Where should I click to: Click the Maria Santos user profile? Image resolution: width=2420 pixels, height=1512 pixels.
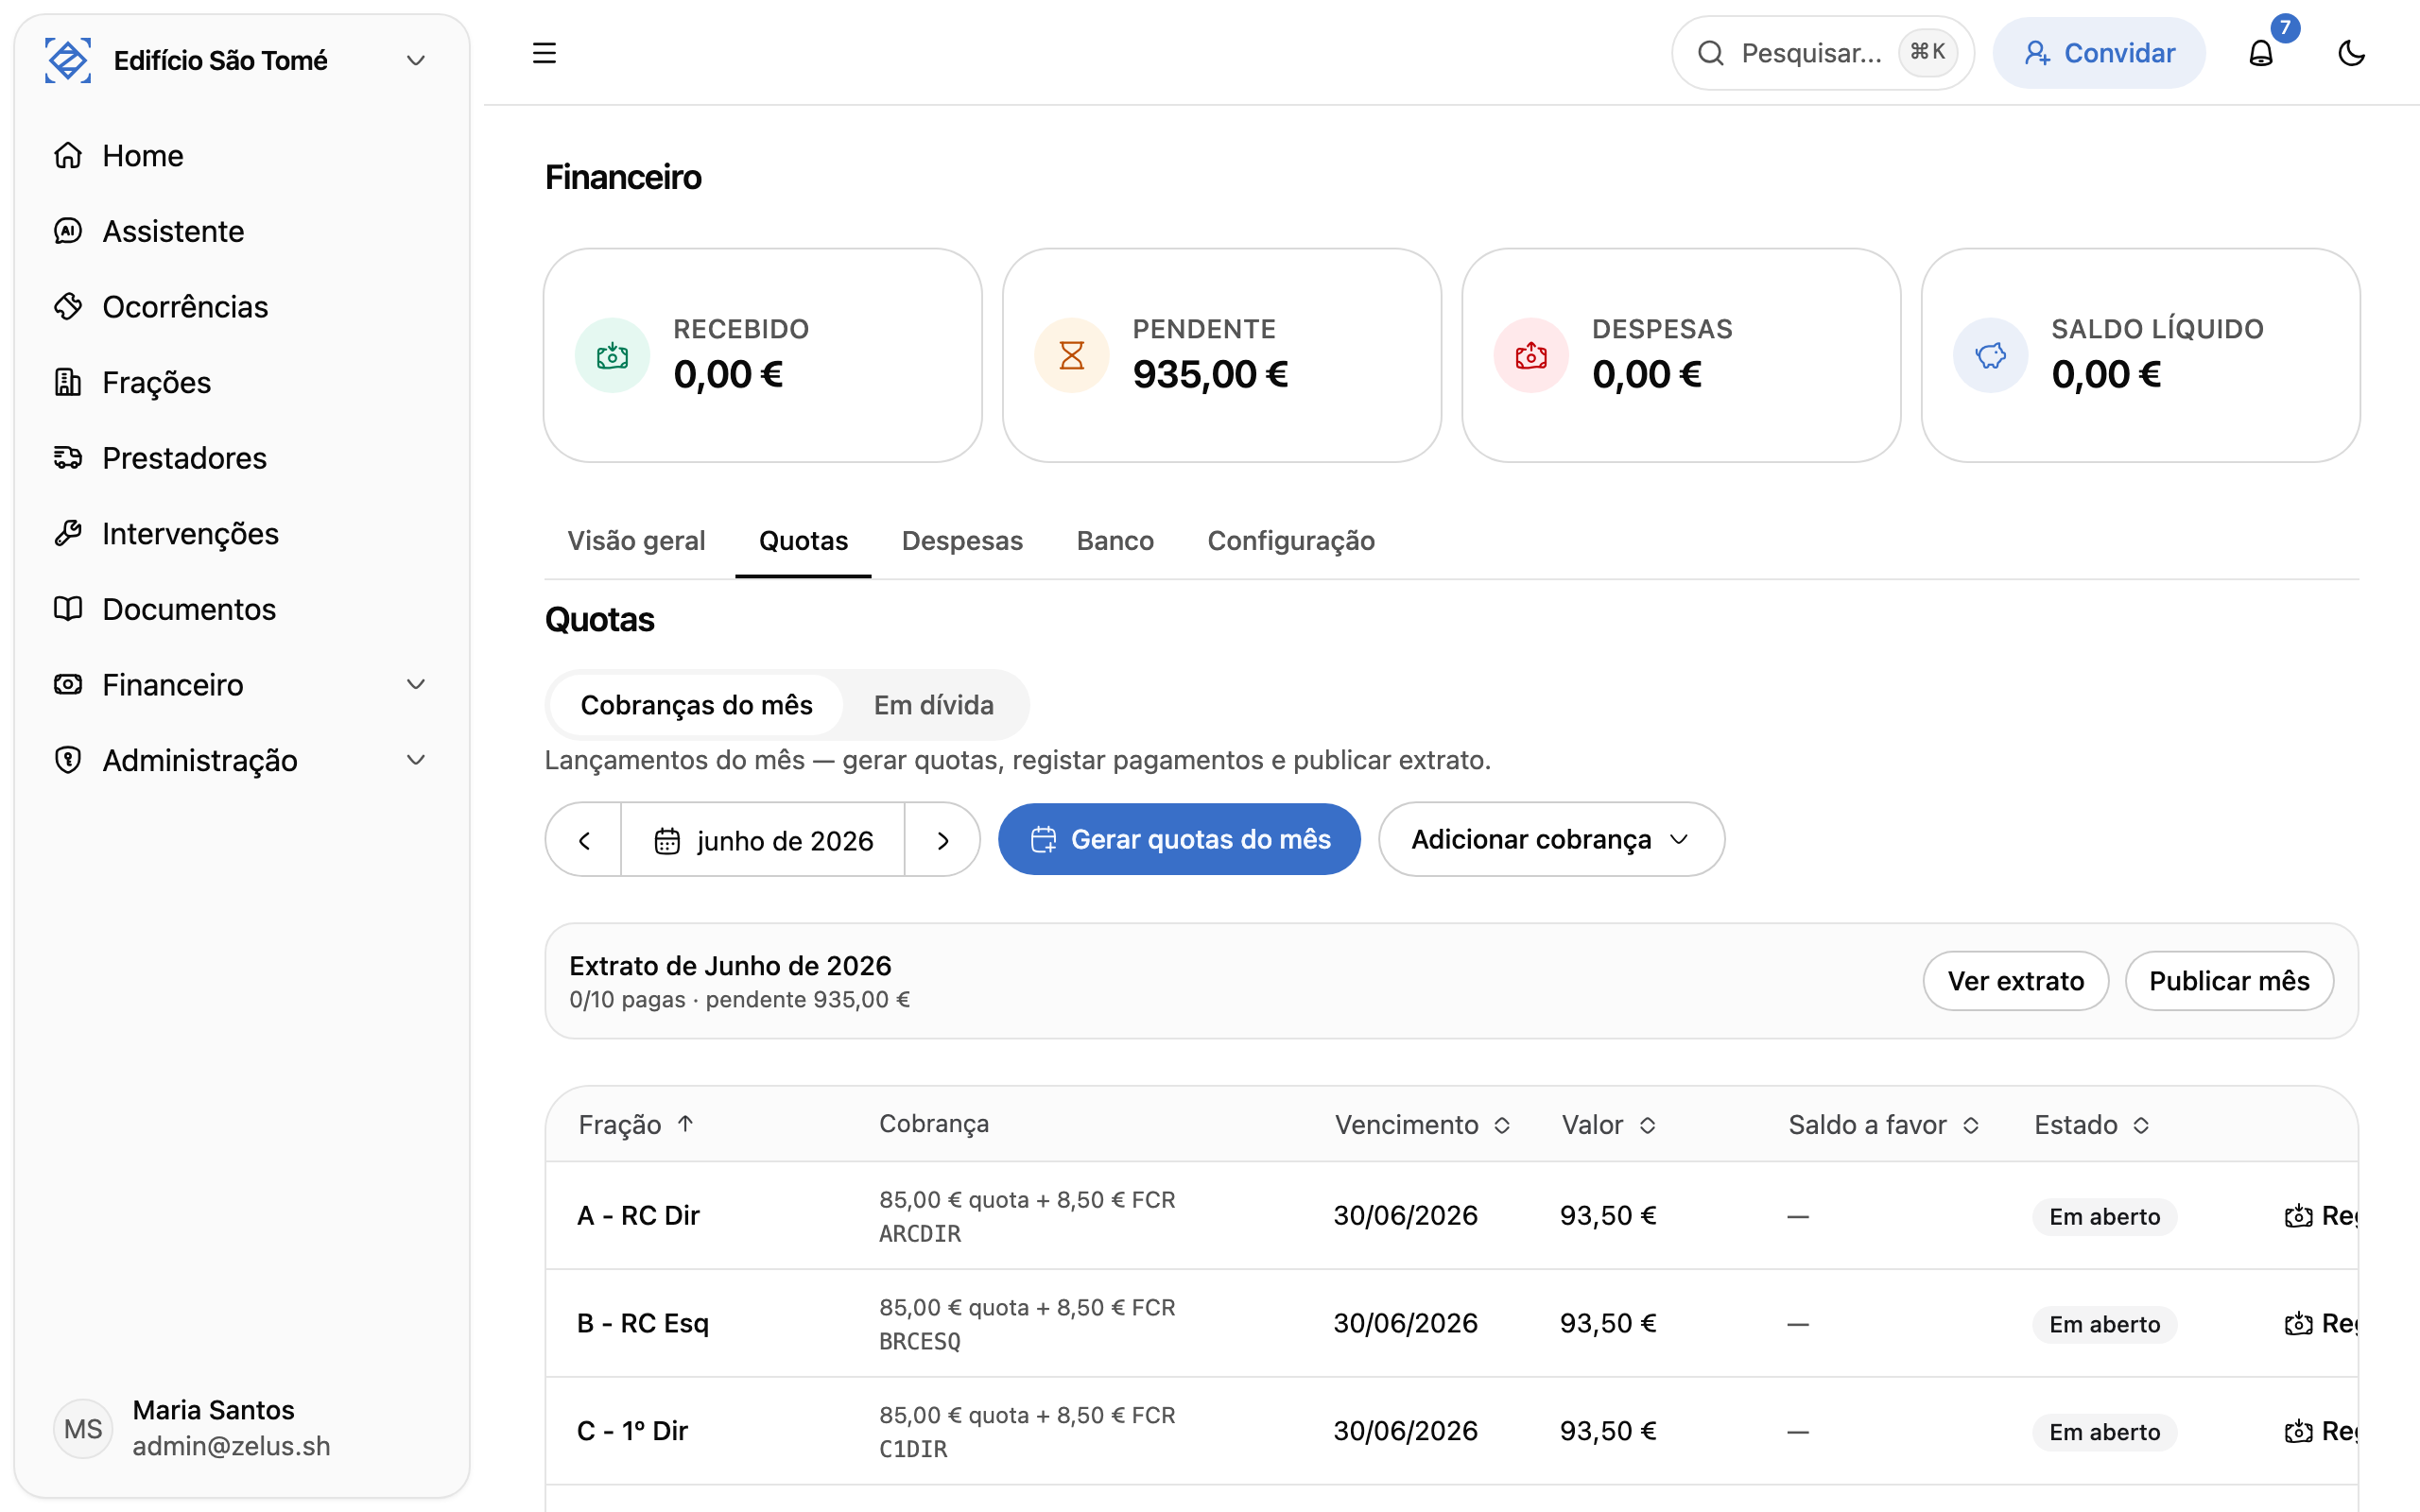[241, 1428]
